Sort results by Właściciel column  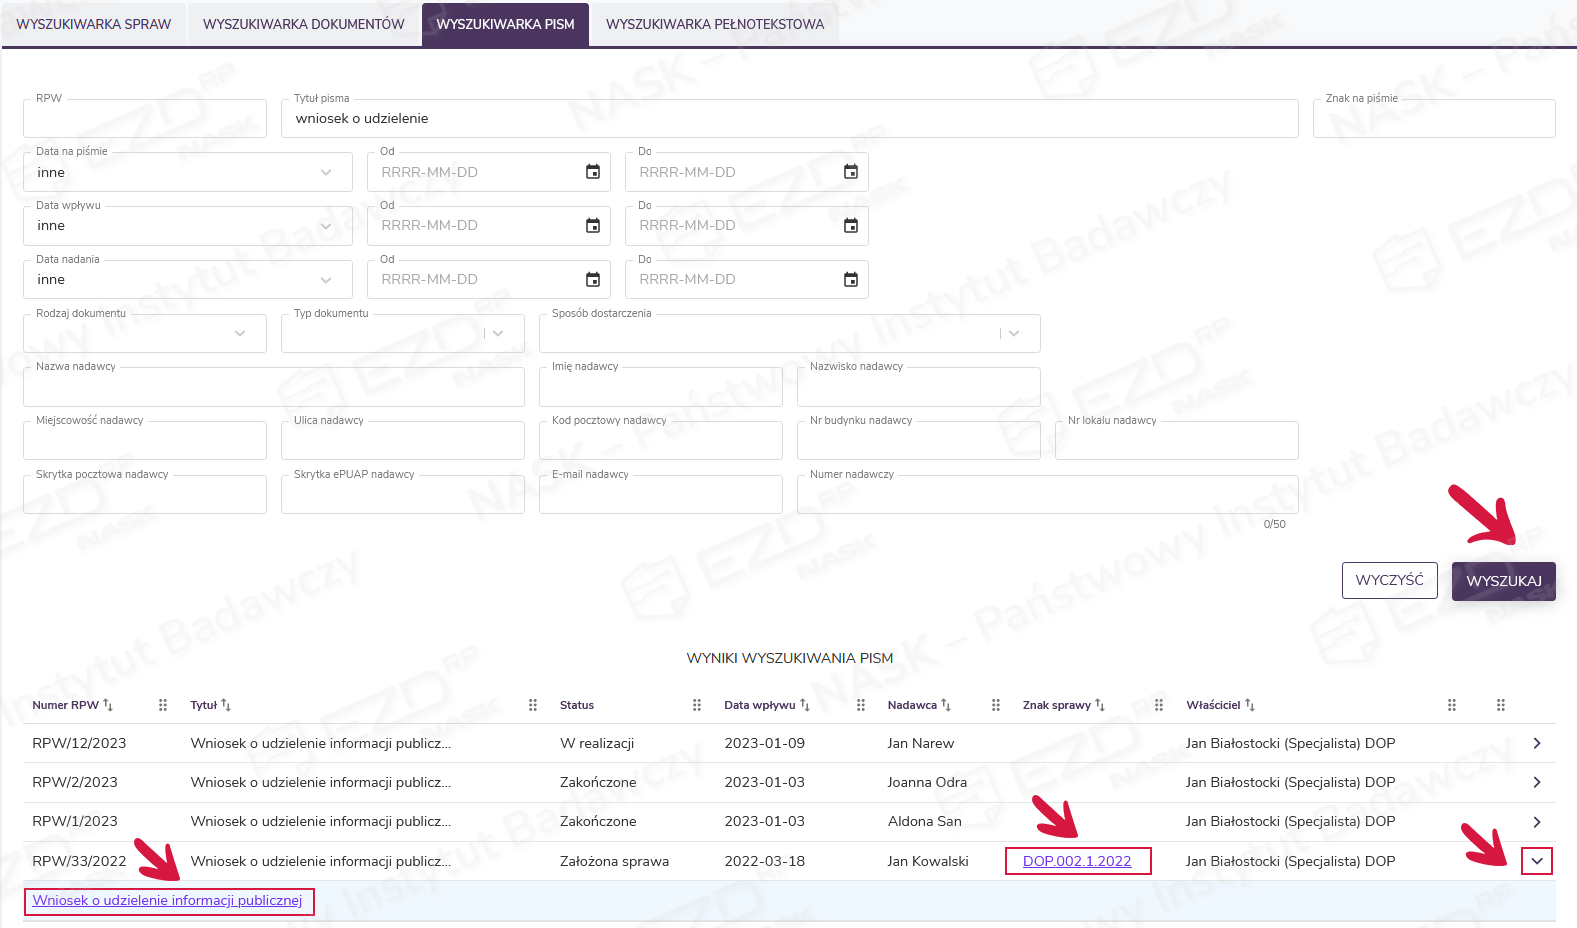1250,705
